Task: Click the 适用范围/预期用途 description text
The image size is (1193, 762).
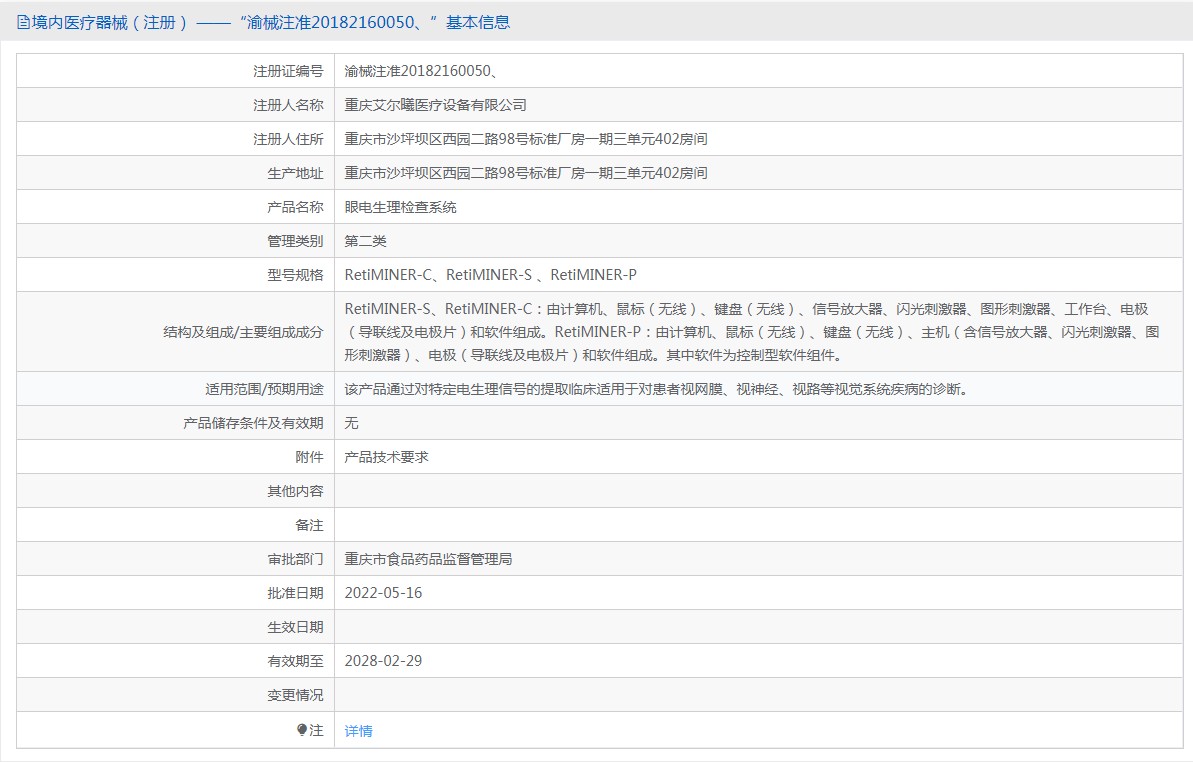Action: (x=655, y=389)
